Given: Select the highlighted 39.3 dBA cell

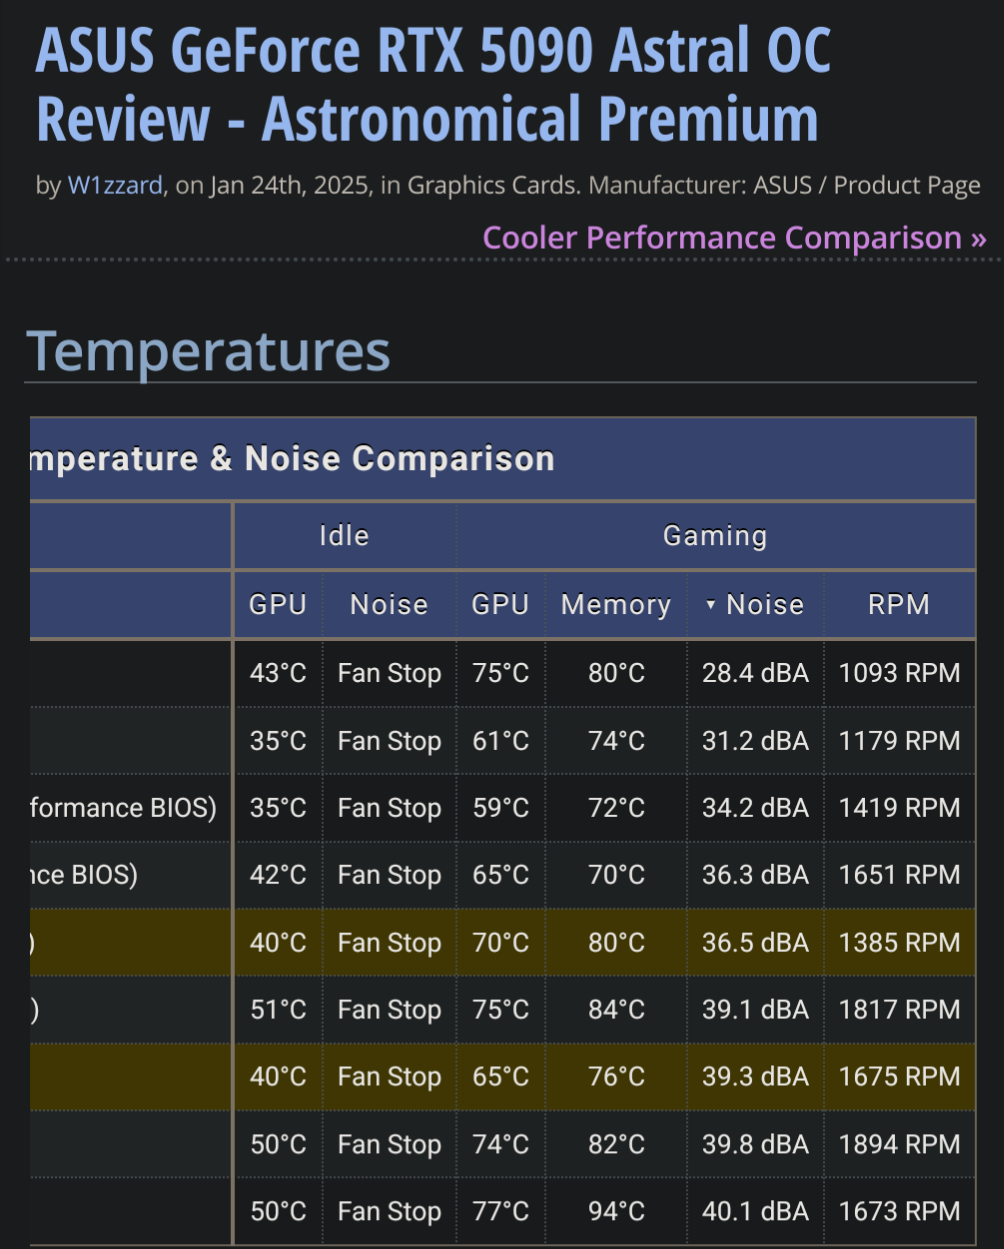Looking at the screenshot, I should (x=755, y=1077).
